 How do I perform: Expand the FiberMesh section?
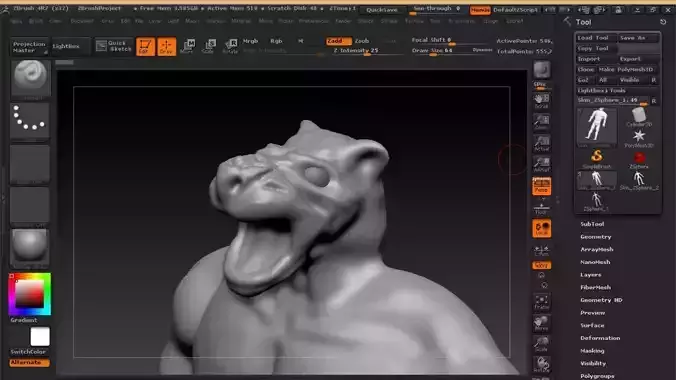595,287
